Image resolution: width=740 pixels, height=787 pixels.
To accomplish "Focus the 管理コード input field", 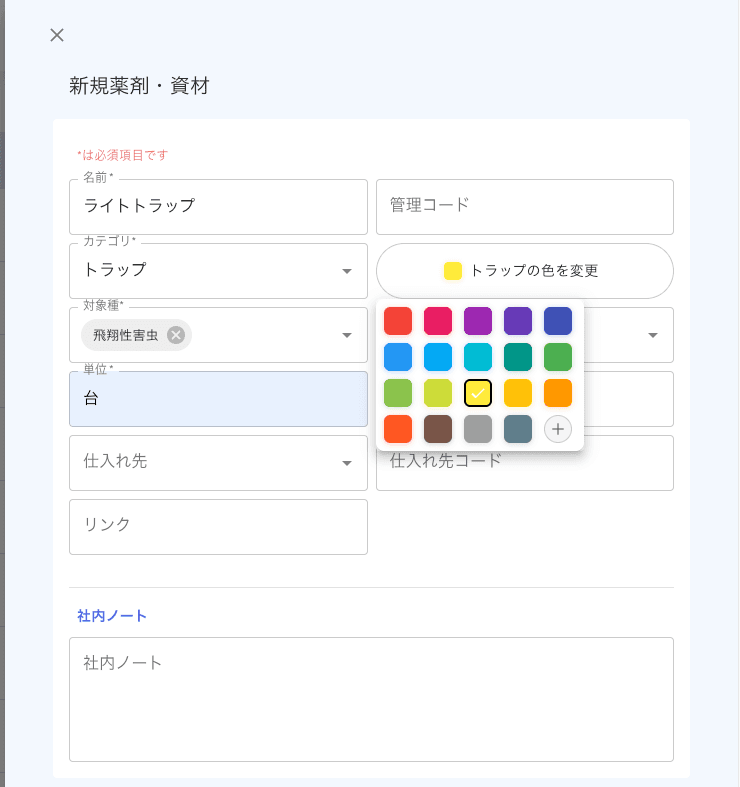I will (524, 207).
